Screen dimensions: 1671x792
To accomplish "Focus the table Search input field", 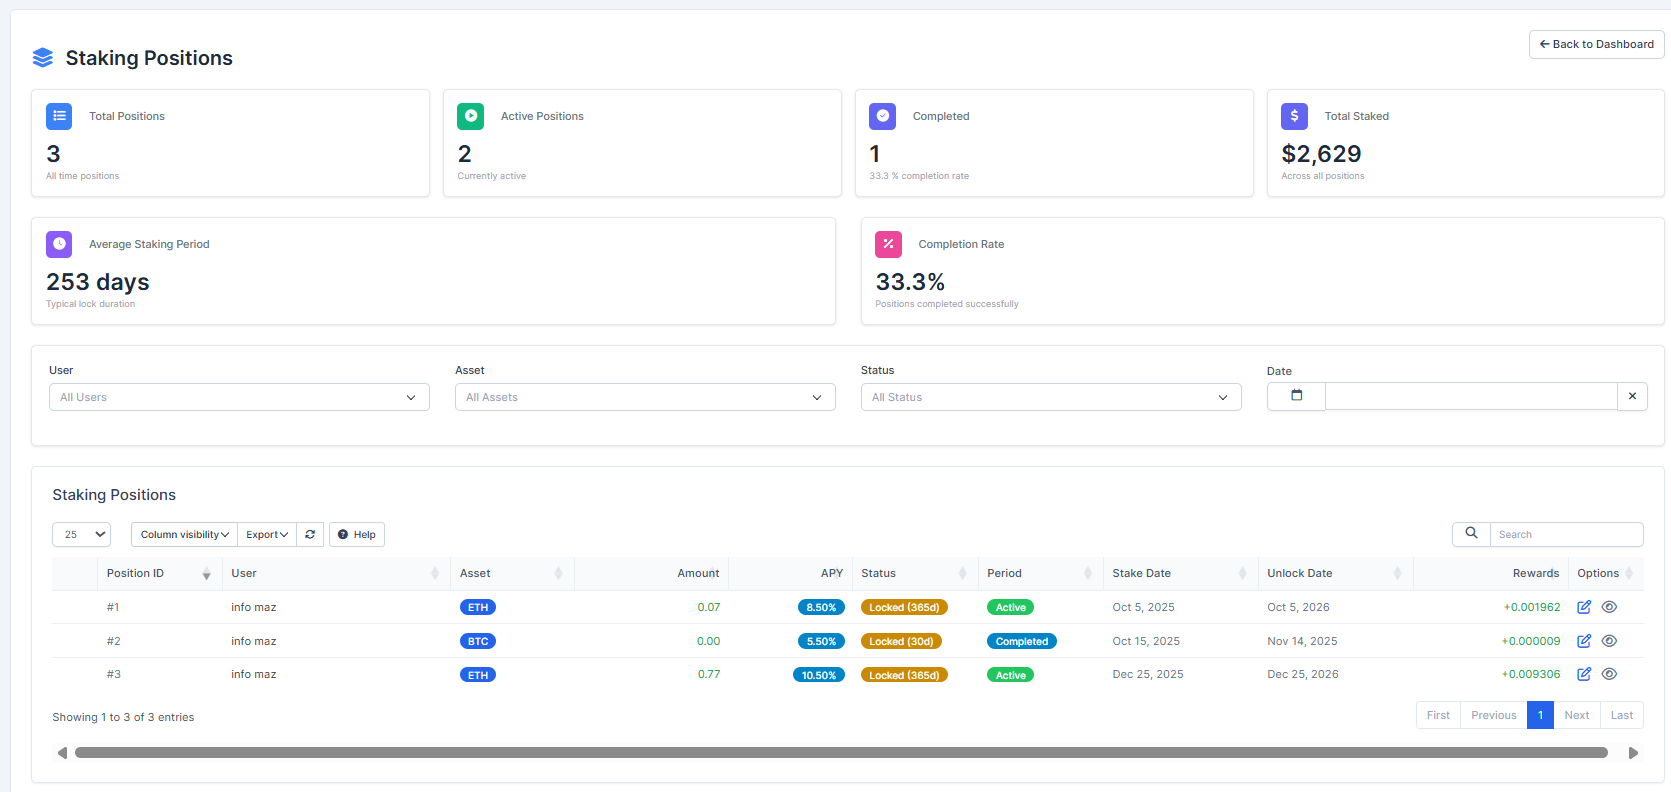I will (x=1565, y=535).
